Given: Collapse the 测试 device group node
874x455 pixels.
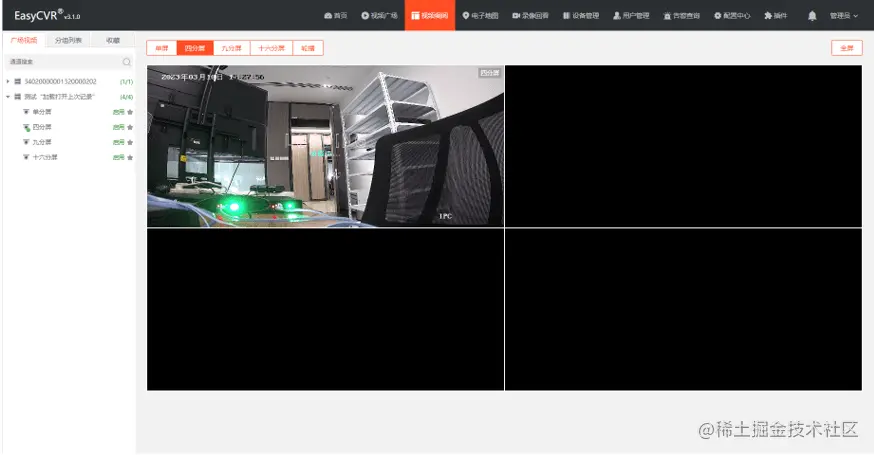Looking at the screenshot, I should coord(8,96).
